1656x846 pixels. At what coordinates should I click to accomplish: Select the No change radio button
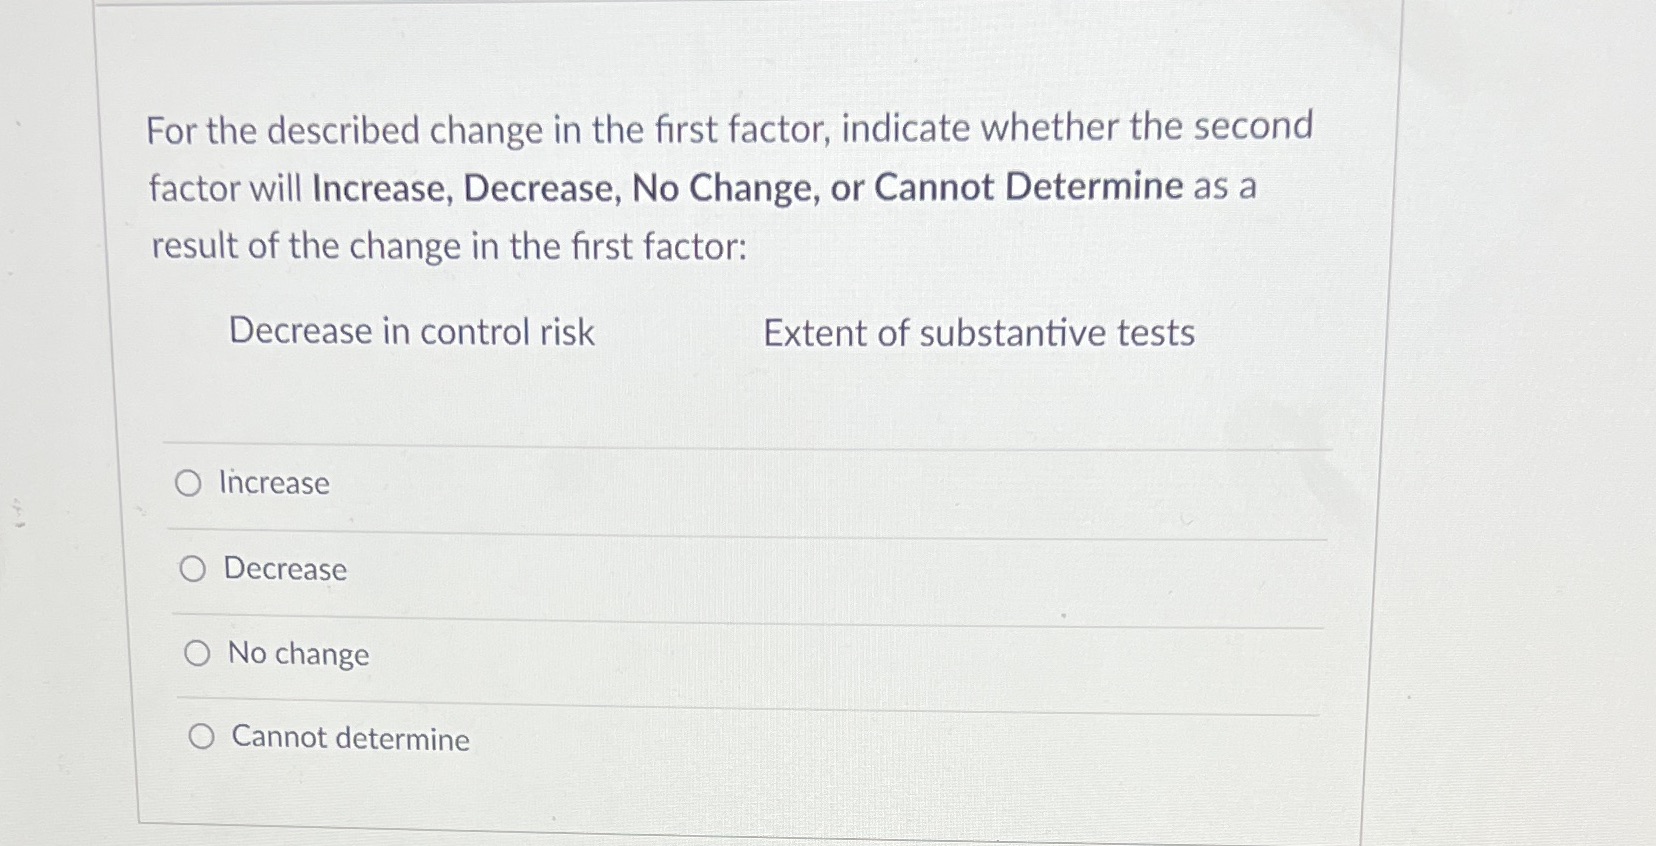[x=199, y=653]
